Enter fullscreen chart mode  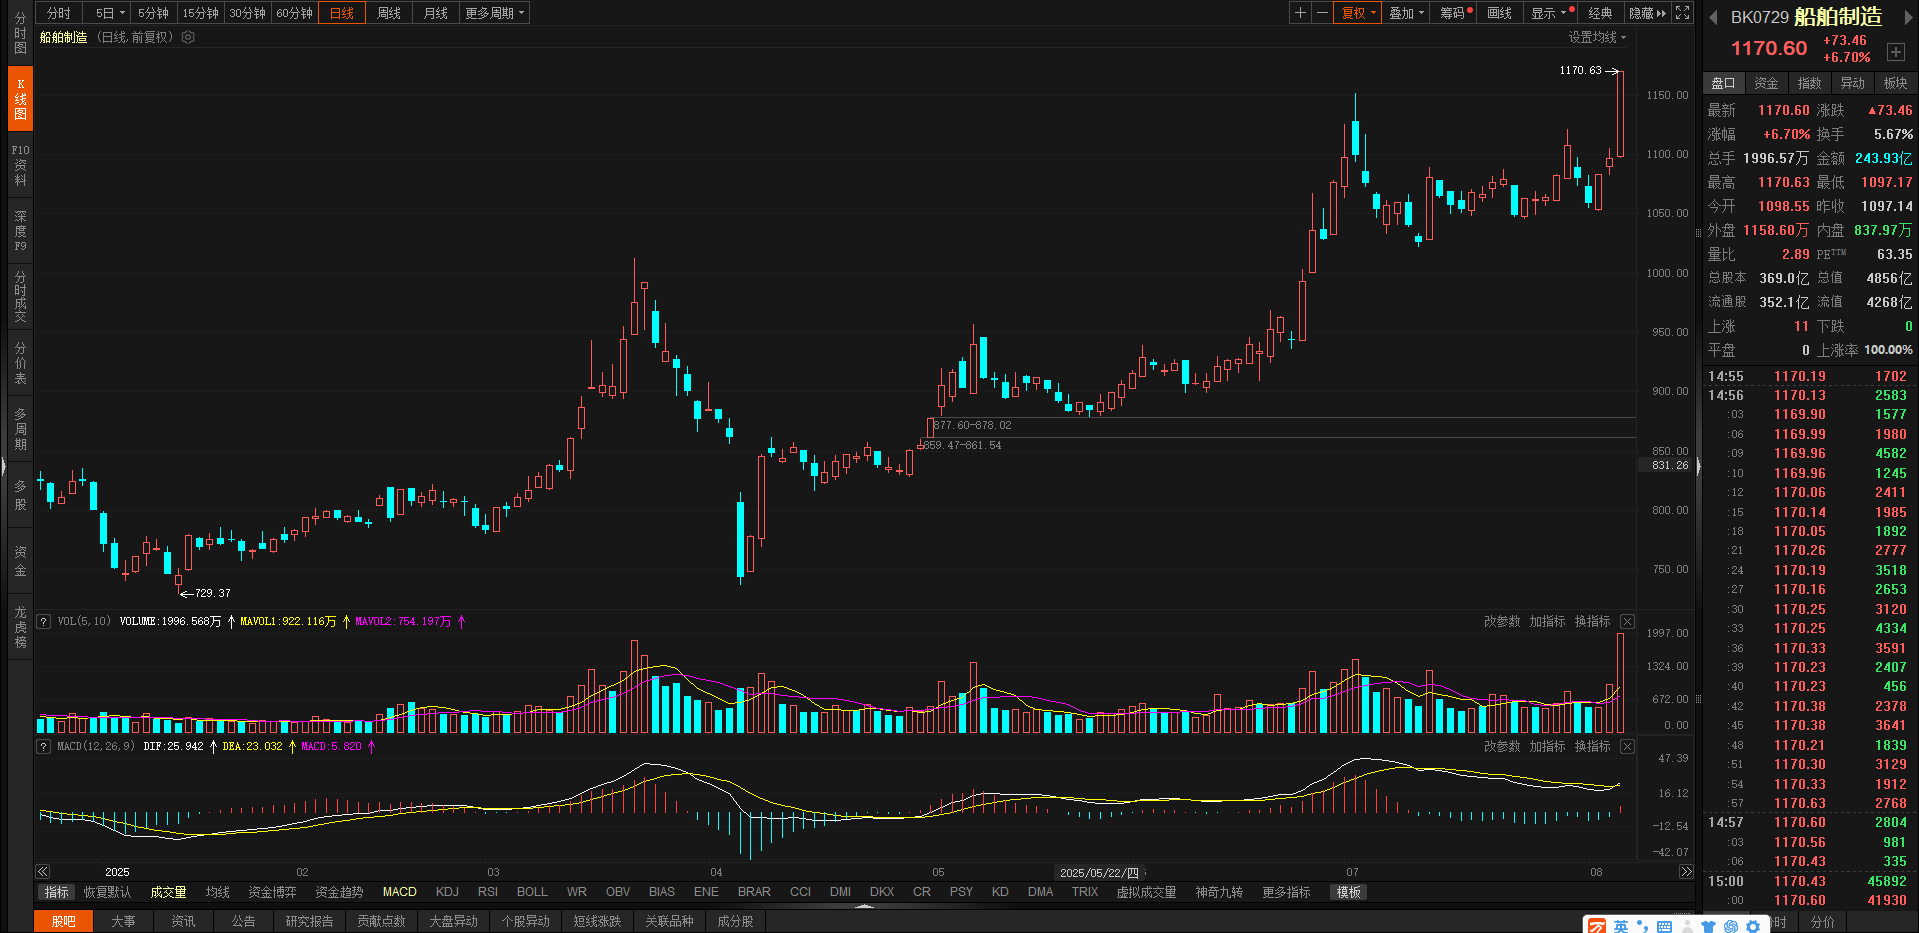click(1683, 13)
